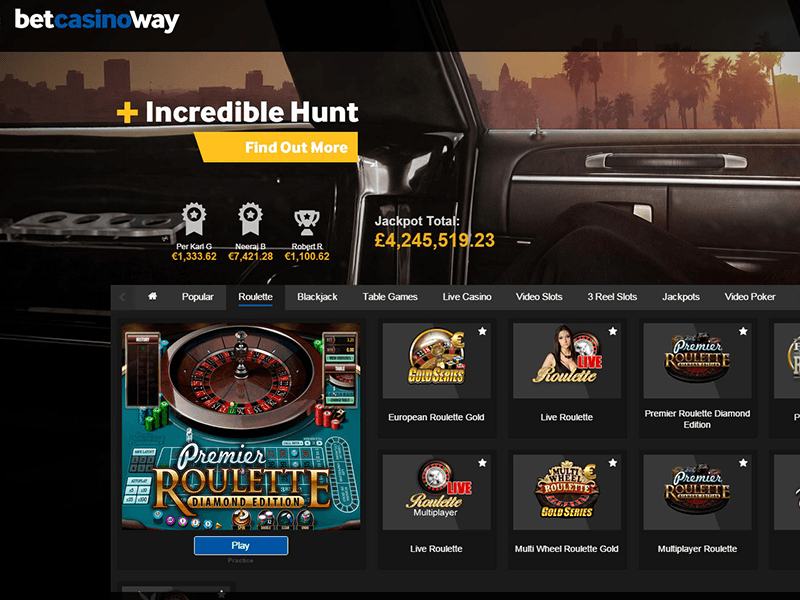This screenshot has height=600, width=800.
Task: Open Multiplayer Roulette Premier icon
Action: pos(697,492)
